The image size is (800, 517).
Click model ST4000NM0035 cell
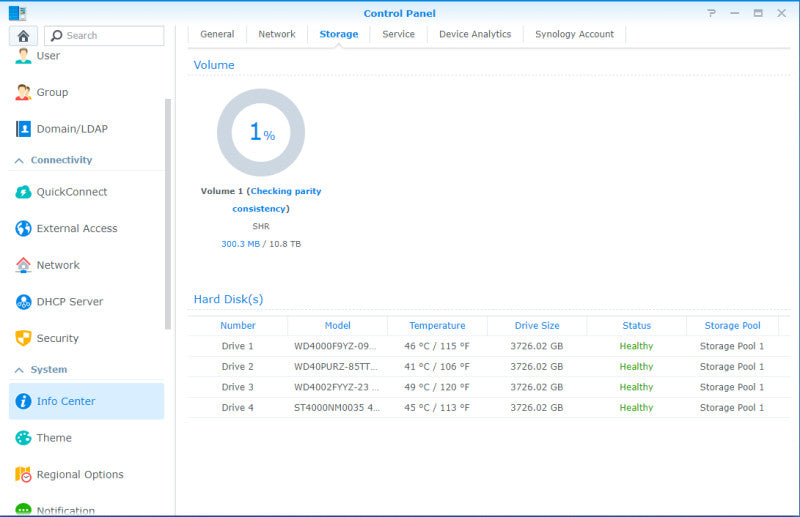(337, 407)
